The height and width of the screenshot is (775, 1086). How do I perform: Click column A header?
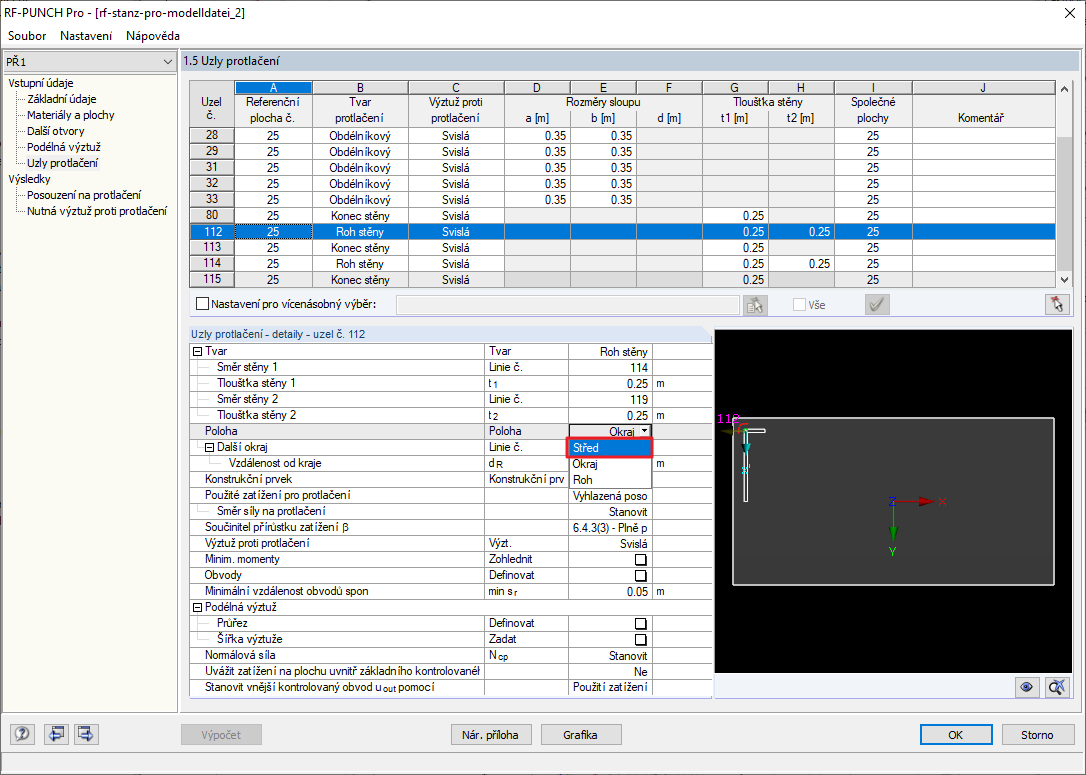click(x=274, y=88)
